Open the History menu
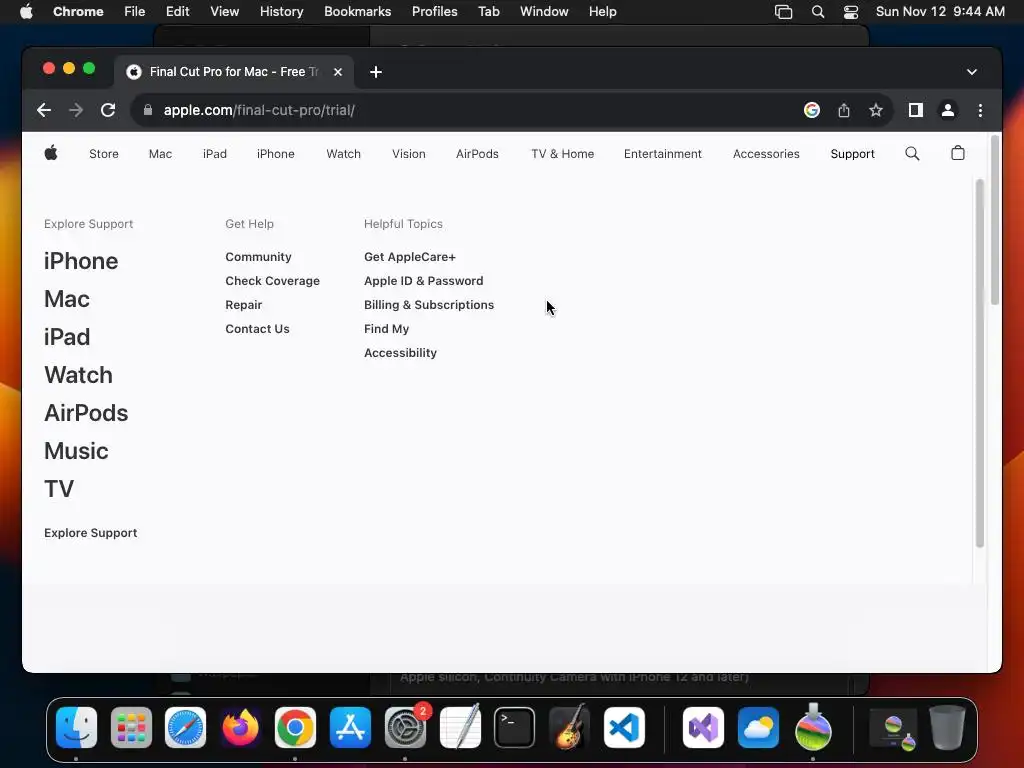The image size is (1024, 768). tap(281, 12)
